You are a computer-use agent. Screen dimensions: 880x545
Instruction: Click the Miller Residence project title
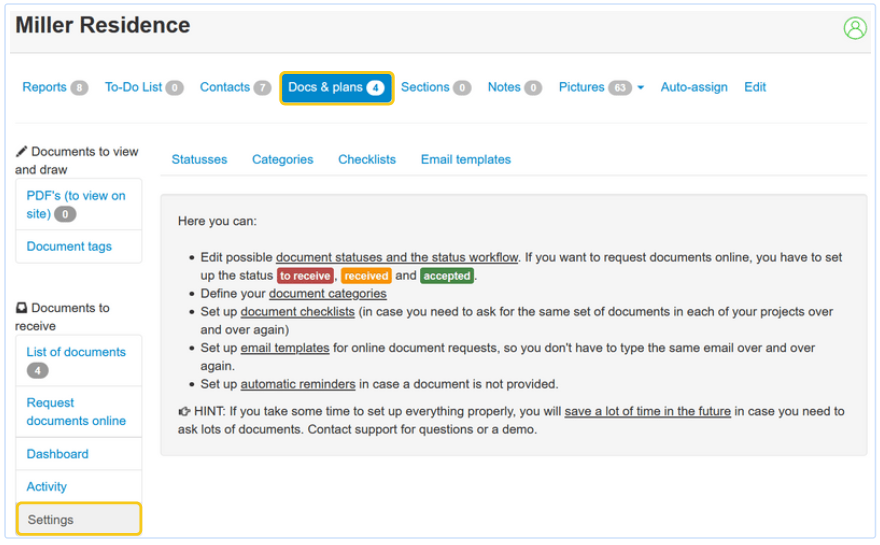(x=103, y=26)
